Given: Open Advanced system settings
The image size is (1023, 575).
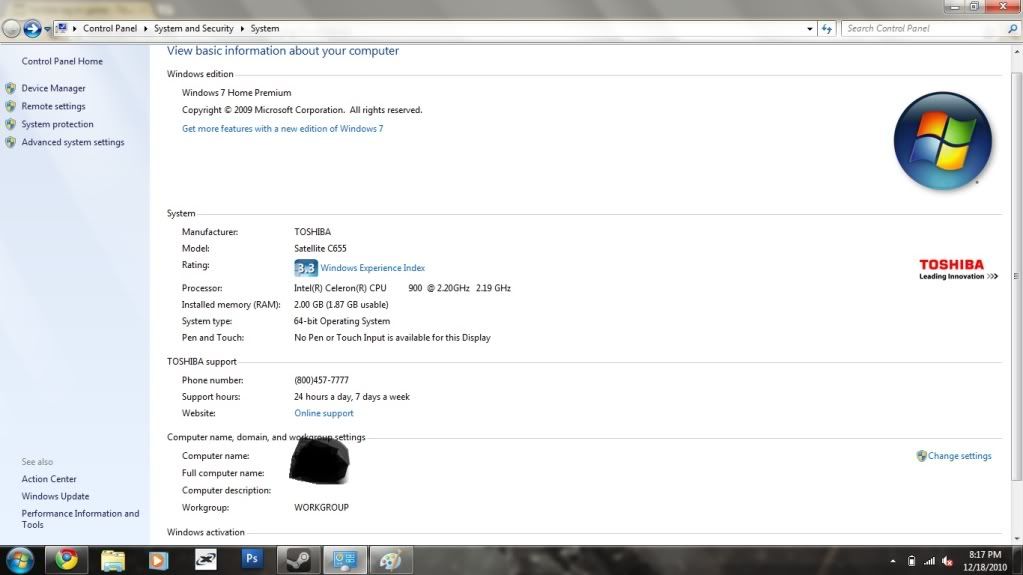Looking at the screenshot, I should click(x=73, y=142).
